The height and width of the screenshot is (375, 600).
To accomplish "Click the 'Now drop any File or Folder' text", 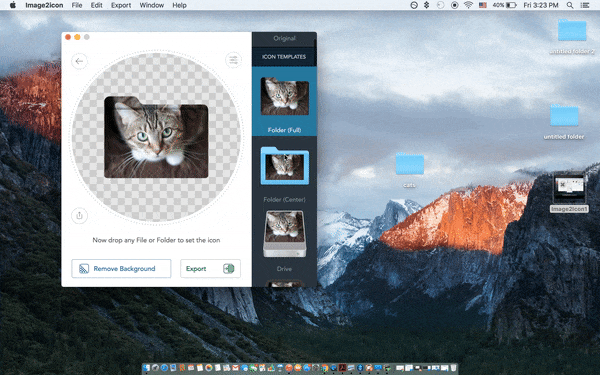I will click(156, 240).
